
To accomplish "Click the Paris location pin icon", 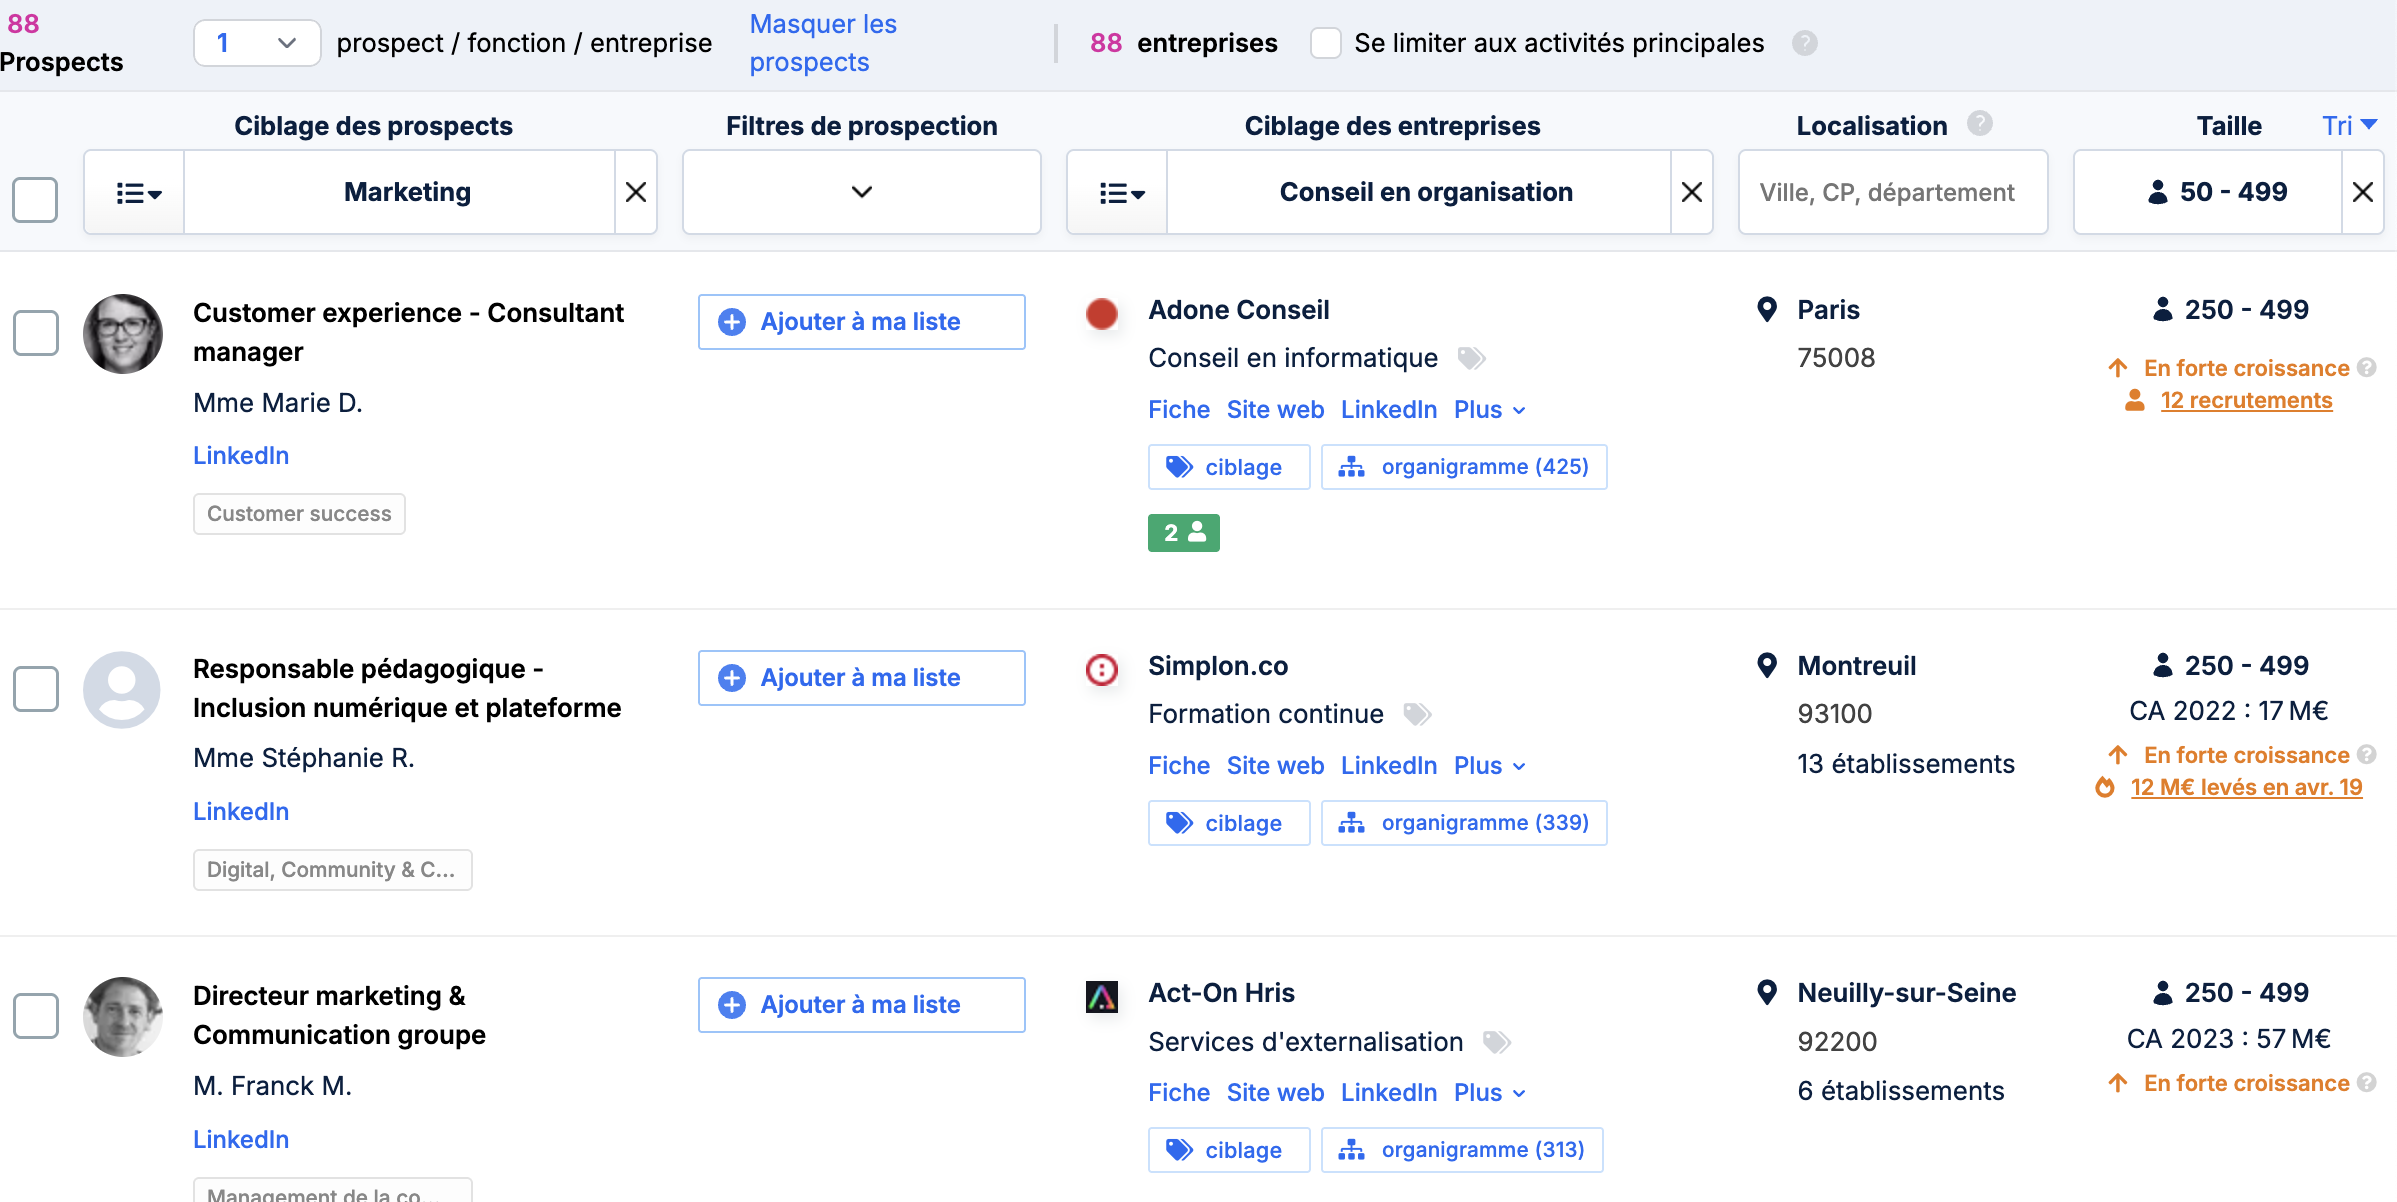I will (1767, 310).
